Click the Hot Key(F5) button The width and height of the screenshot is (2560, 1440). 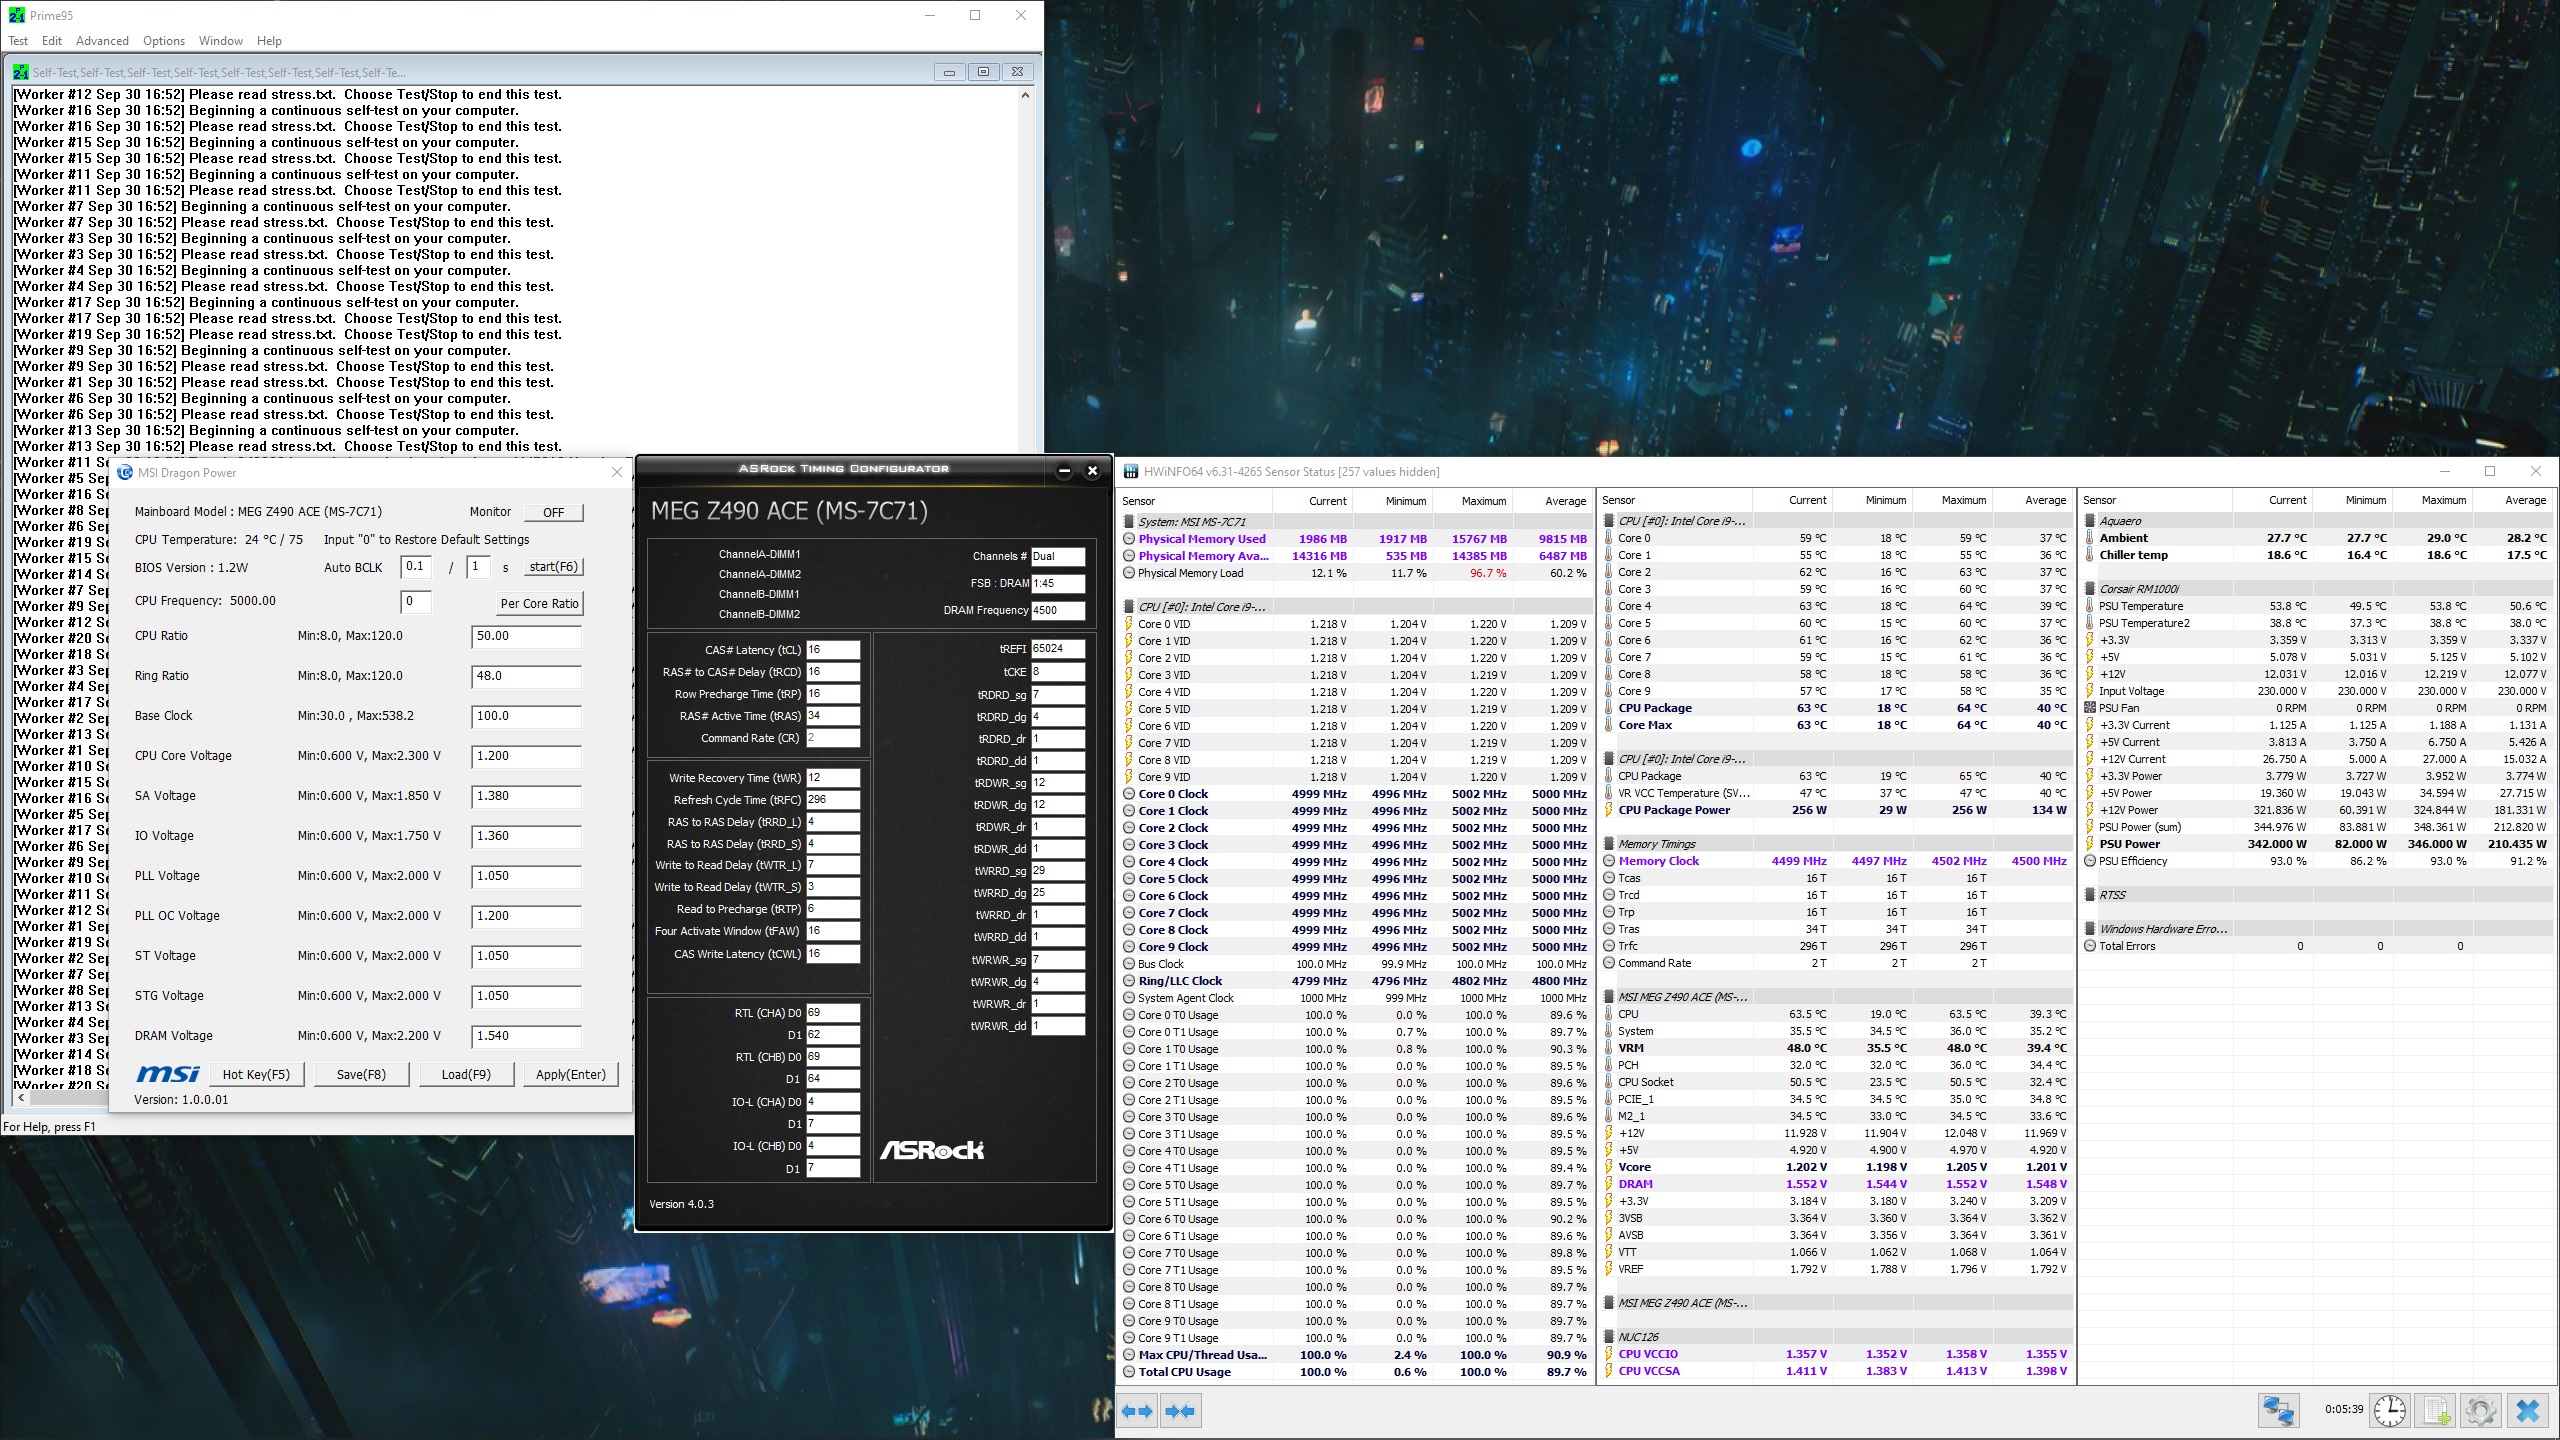pyautogui.click(x=256, y=1074)
